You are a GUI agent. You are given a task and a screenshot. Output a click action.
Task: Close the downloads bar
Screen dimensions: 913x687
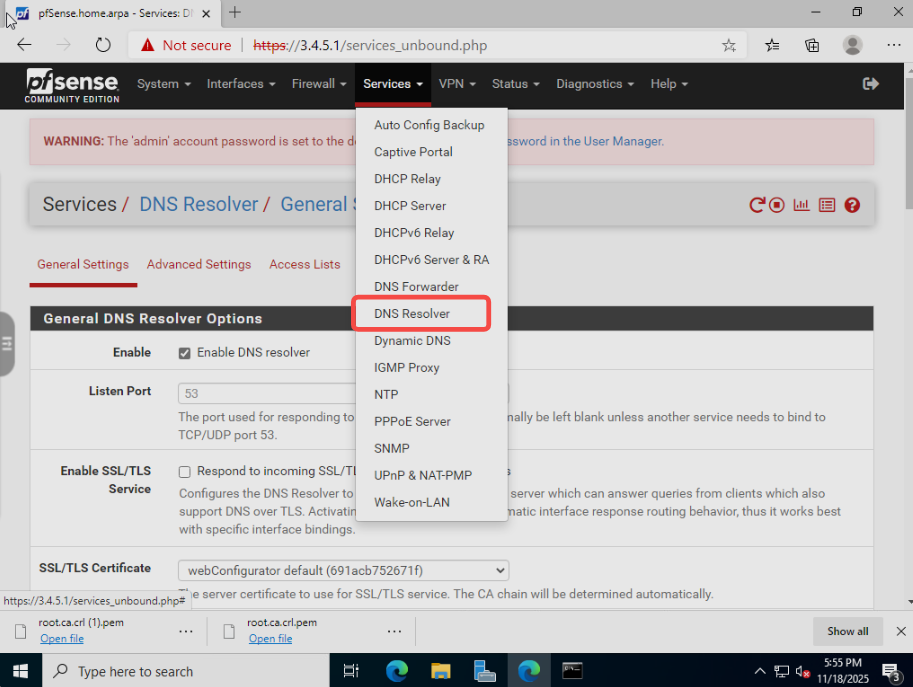[901, 631]
